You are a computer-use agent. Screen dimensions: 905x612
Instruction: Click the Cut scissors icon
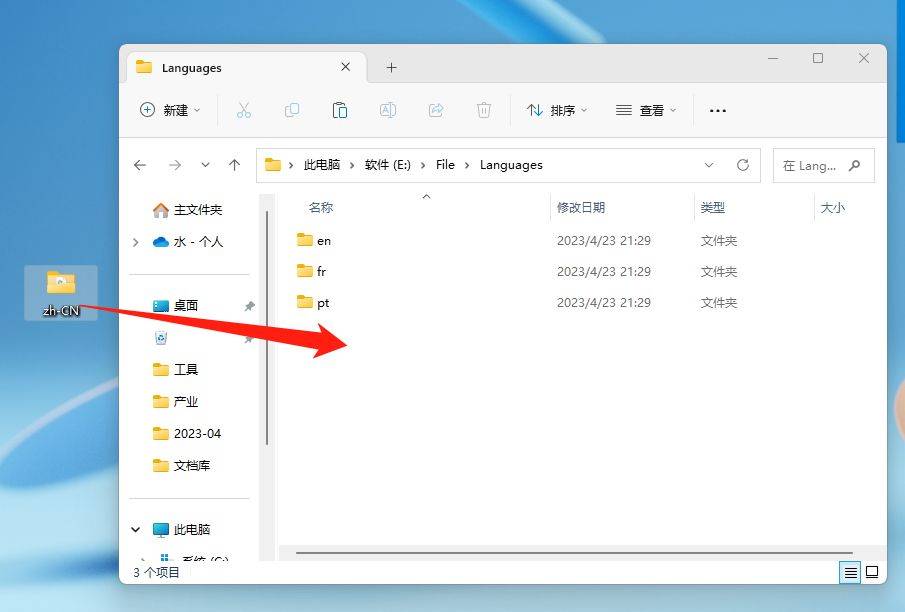coord(244,110)
